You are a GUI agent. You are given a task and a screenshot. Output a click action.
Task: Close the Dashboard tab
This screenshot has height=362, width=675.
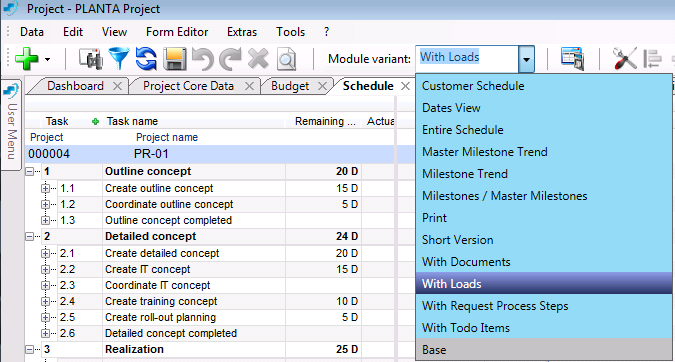(118, 86)
